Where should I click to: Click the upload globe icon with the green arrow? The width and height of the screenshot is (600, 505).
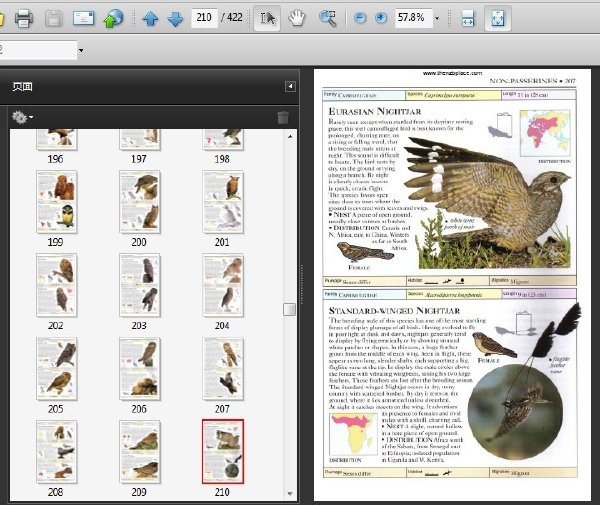pyautogui.click(x=113, y=18)
